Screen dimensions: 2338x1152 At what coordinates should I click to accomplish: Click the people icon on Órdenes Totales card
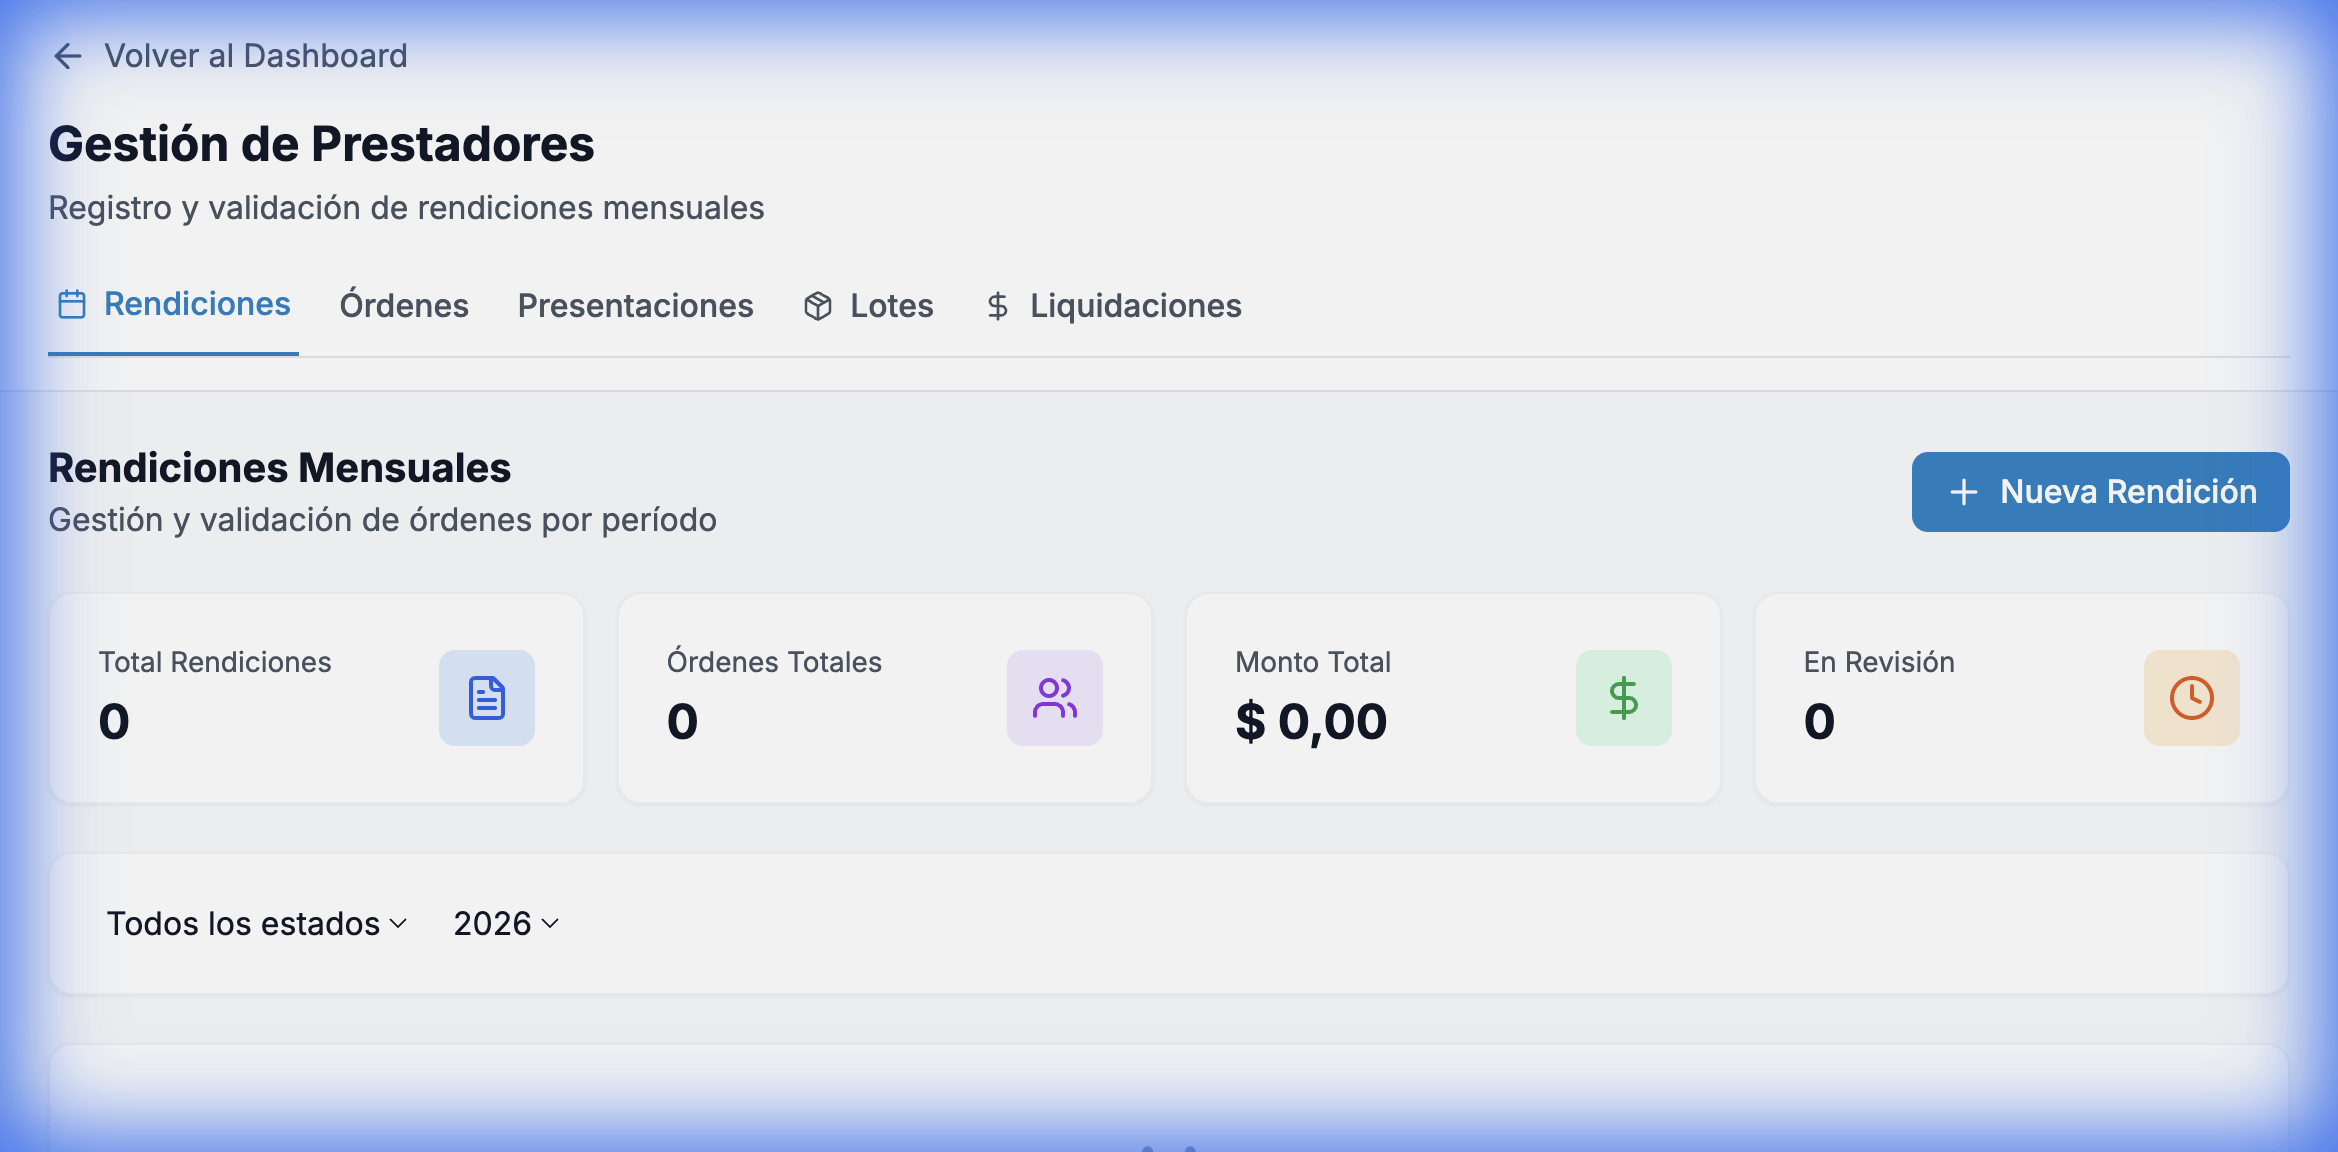pos(1054,698)
